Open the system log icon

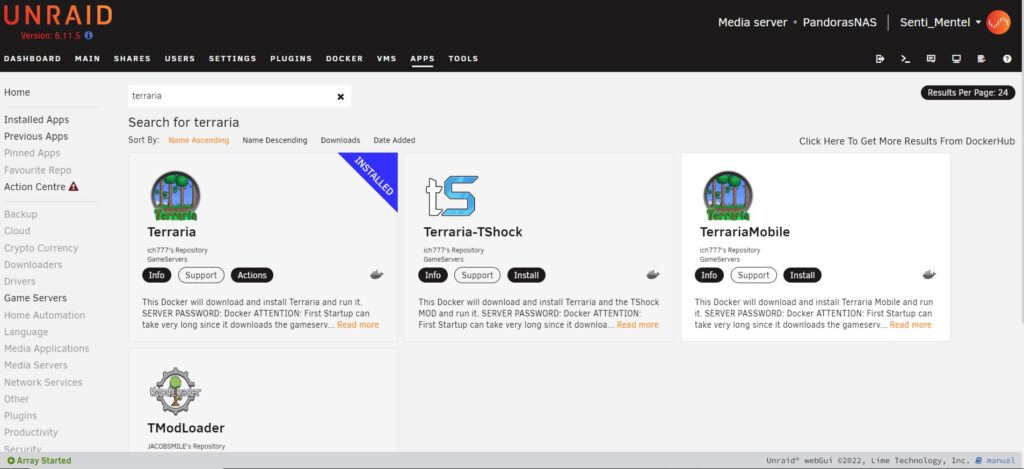click(x=981, y=59)
